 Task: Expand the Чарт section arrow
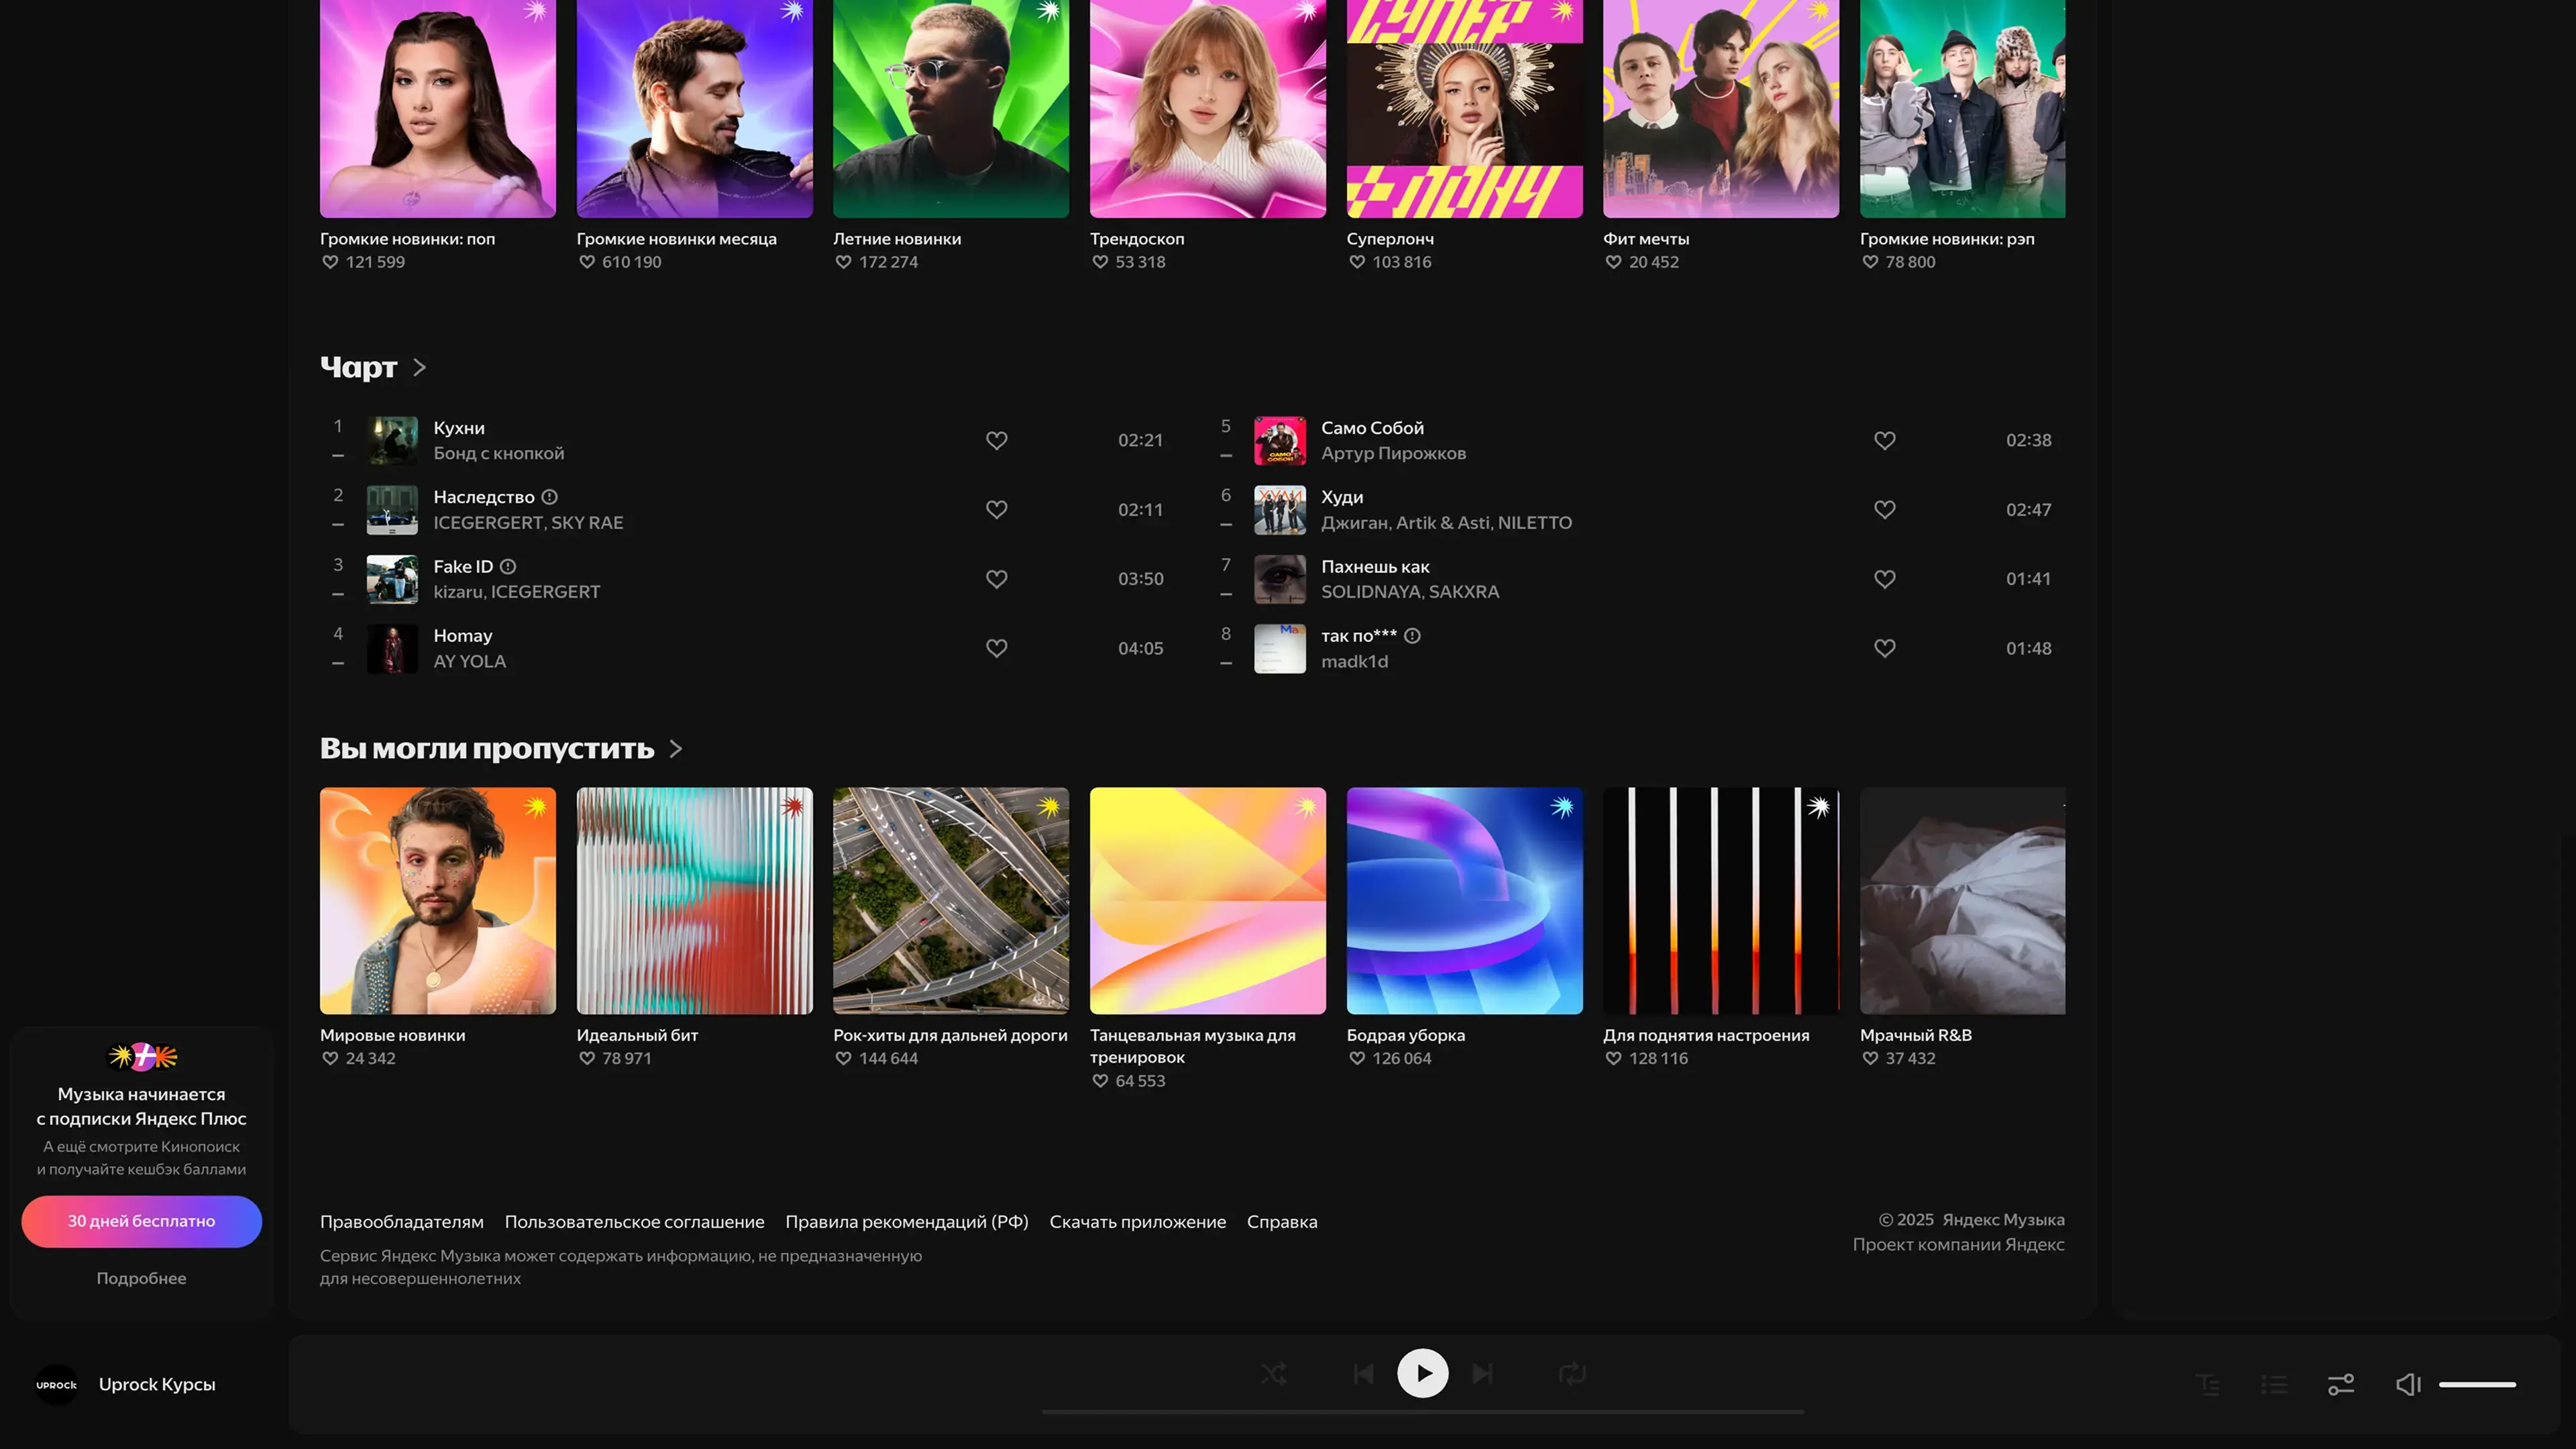(419, 367)
